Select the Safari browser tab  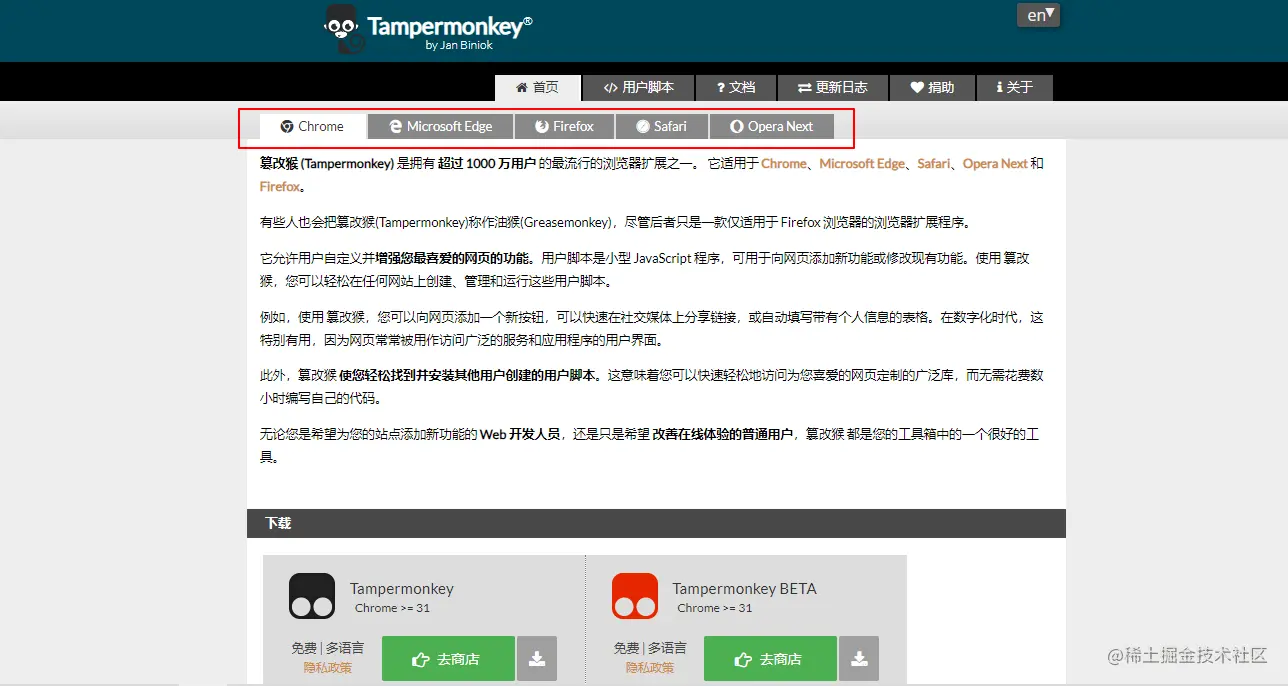[x=661, y=127]
